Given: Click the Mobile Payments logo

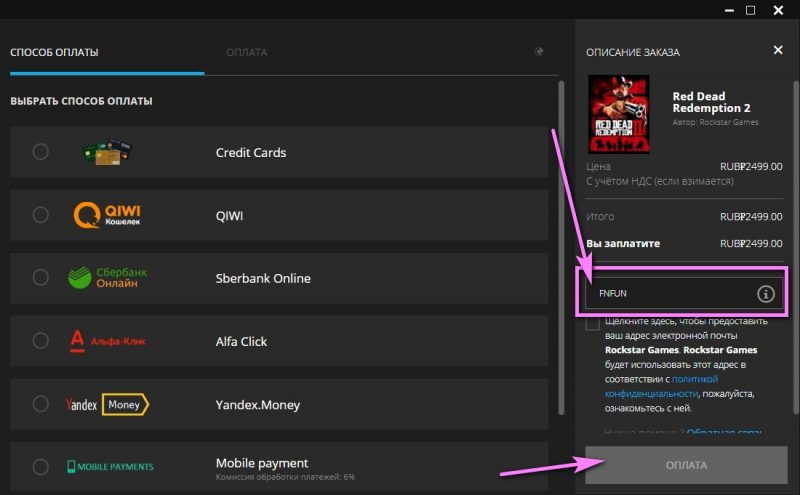Looking at the screenshot, I should coord(110,467).
